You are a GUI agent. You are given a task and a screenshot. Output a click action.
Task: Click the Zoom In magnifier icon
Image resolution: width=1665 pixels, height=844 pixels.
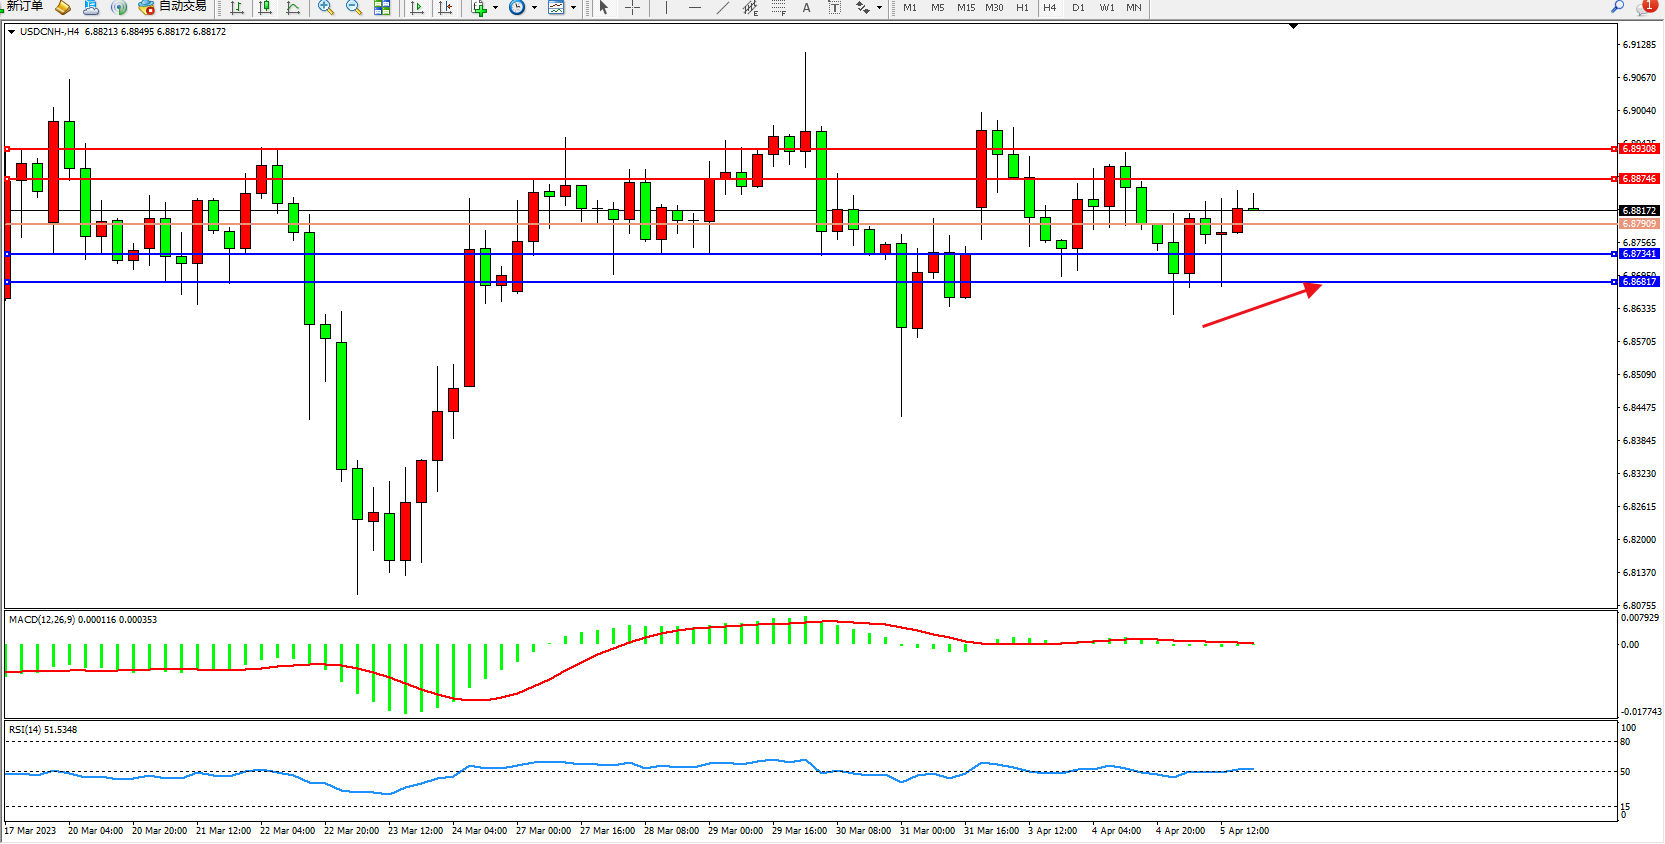tap(326, 7)
